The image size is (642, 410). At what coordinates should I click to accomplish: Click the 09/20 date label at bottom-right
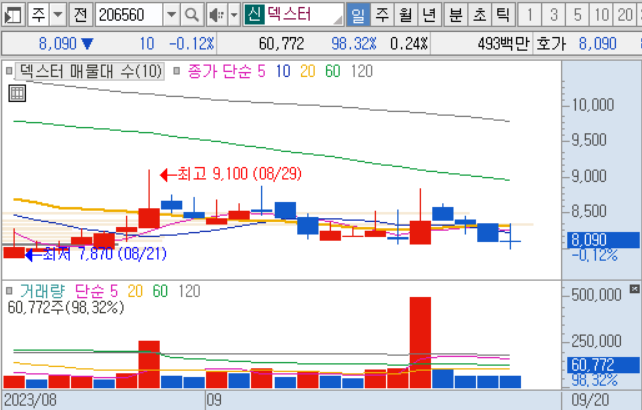[590, 400]
